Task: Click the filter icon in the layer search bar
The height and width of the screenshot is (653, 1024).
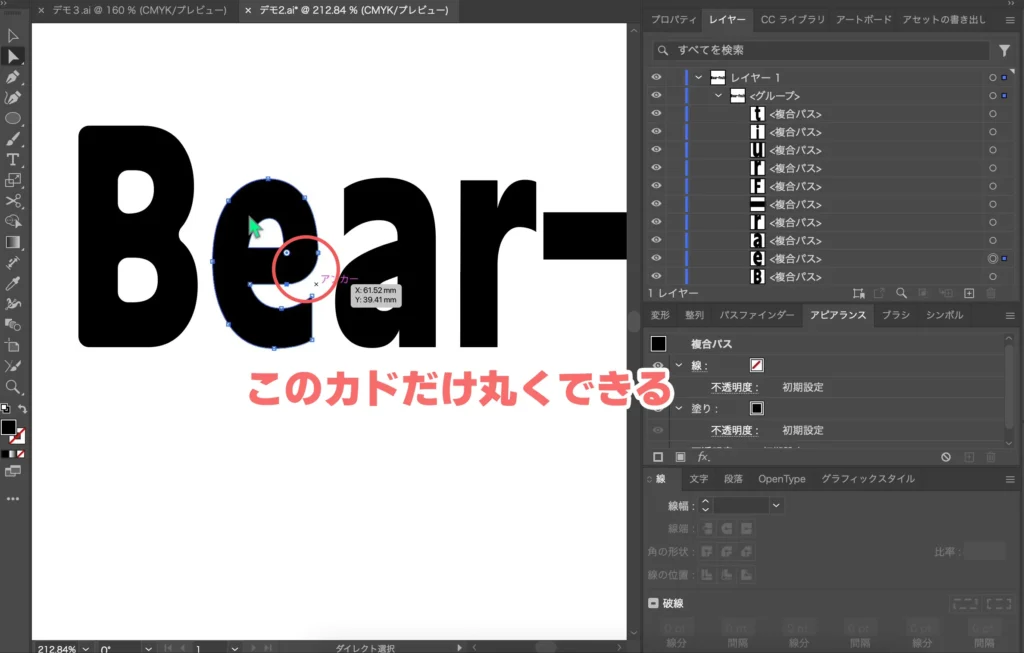Action: (x=1006, y=50)
